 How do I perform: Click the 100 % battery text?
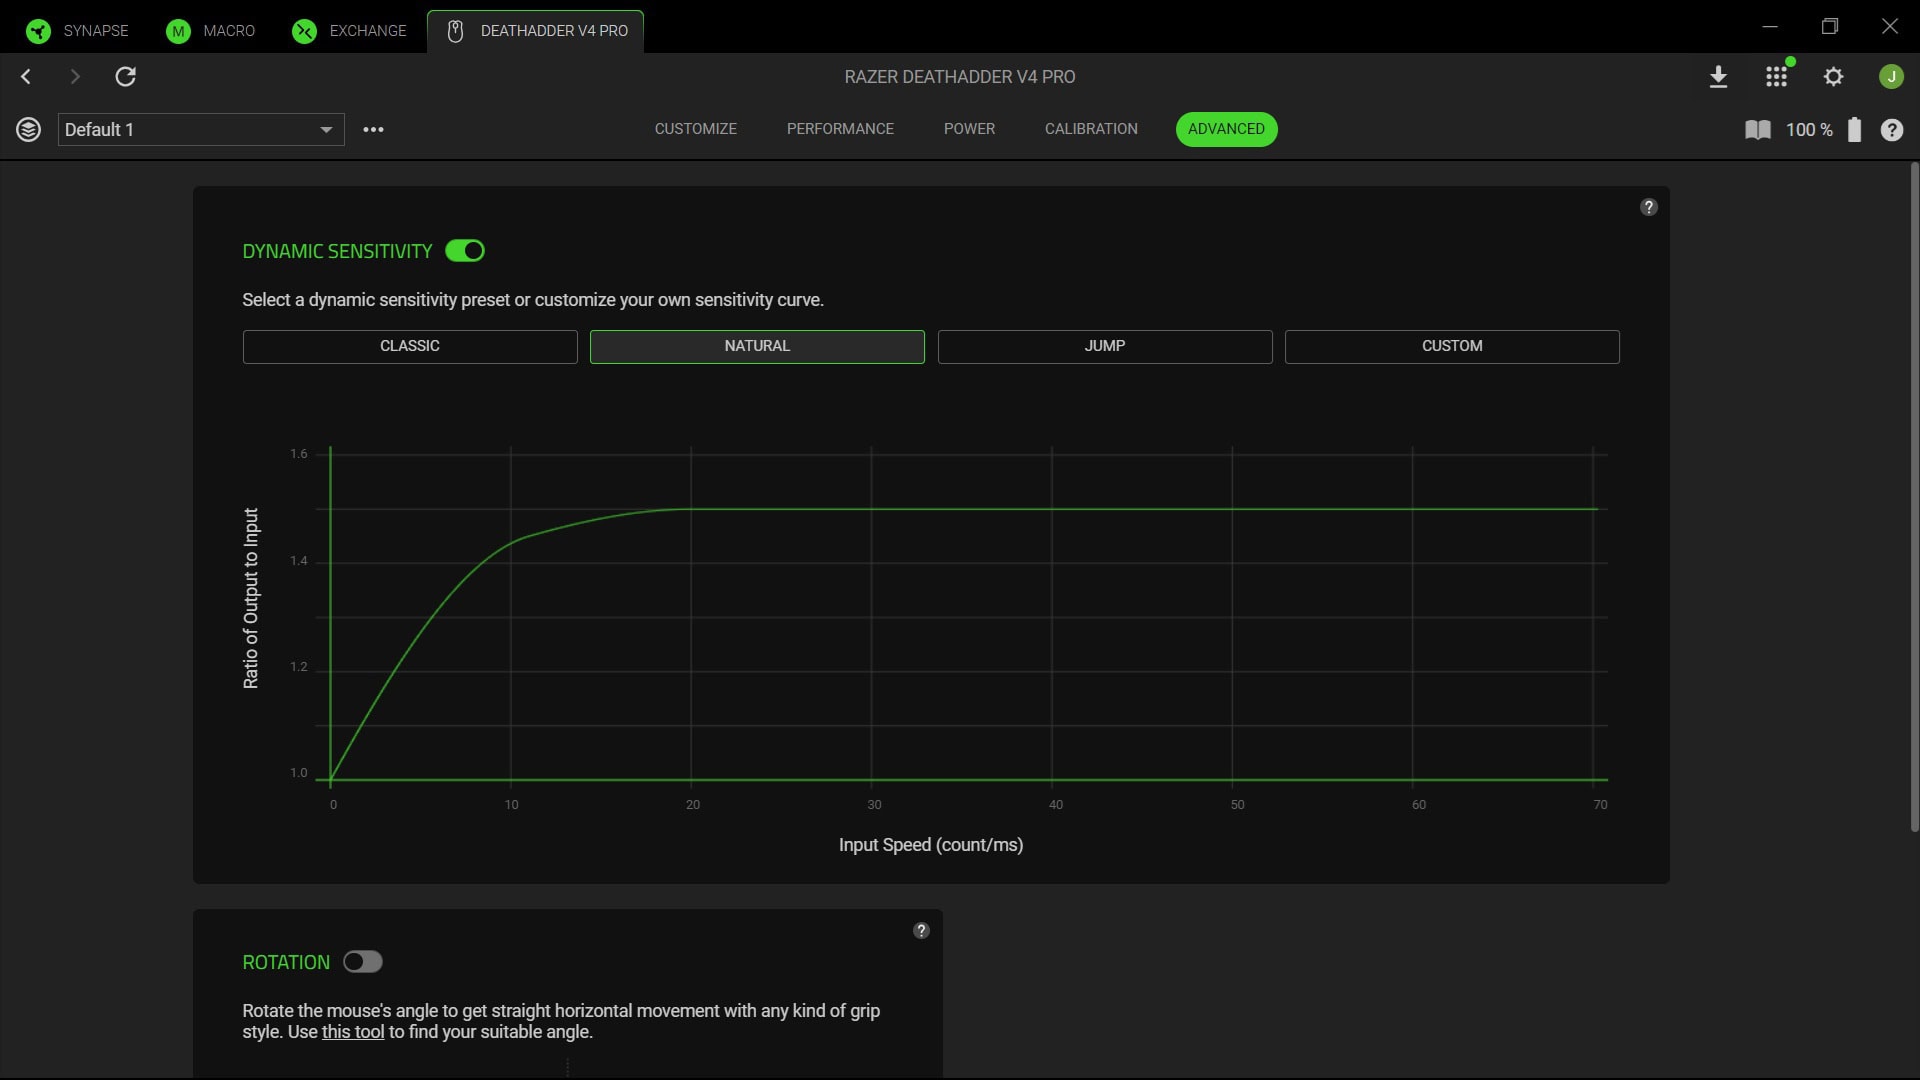[x=1809, y=130]
